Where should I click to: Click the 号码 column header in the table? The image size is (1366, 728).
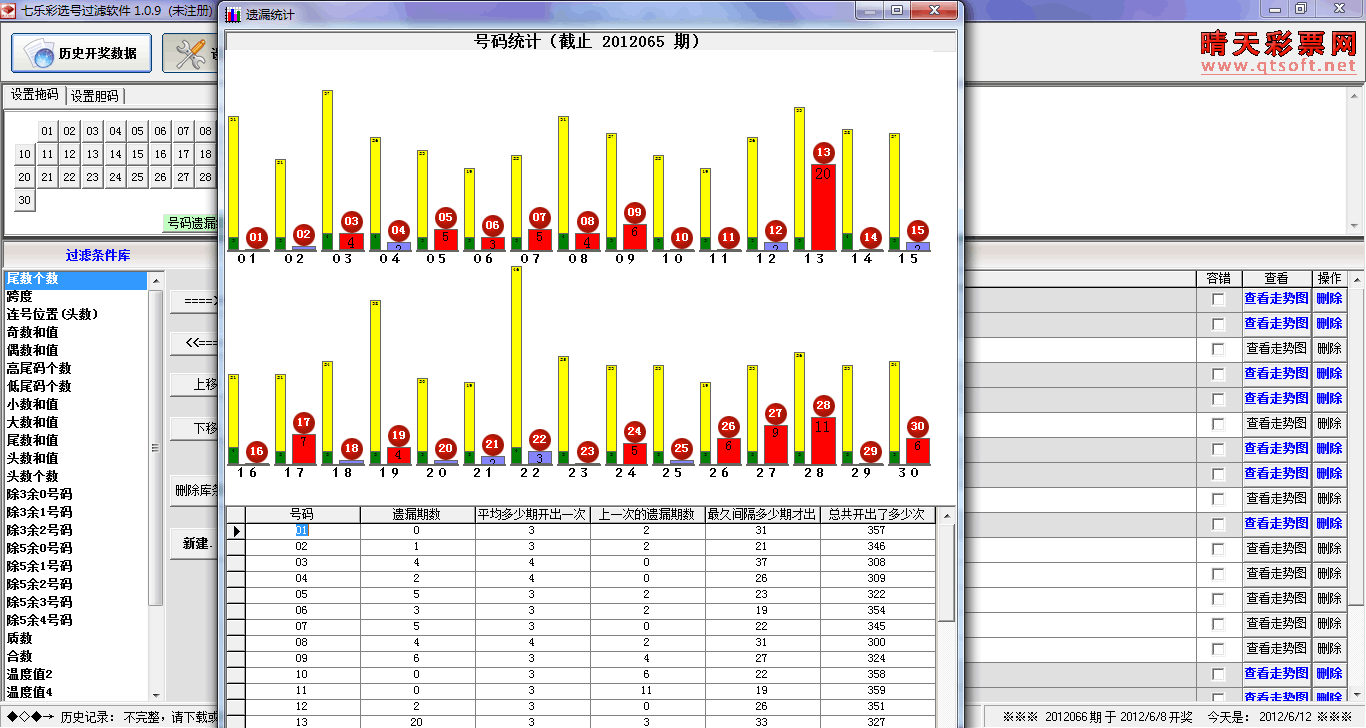tap(302, 514)
